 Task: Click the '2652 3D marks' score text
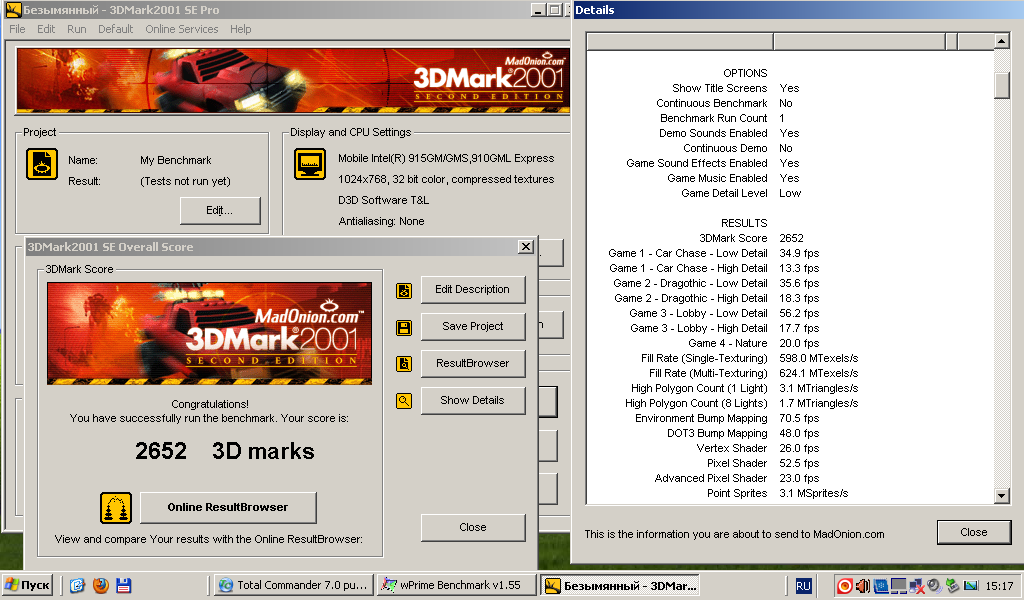[225, 451]
